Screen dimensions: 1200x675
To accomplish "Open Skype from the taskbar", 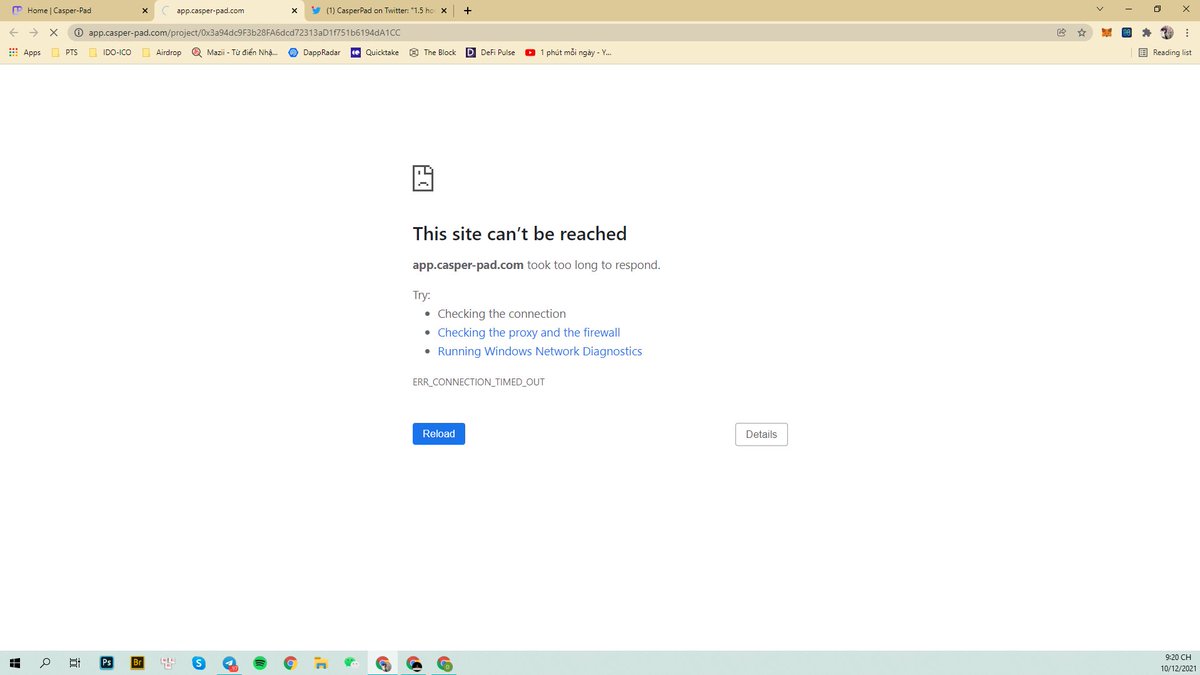I will [199, 663].
